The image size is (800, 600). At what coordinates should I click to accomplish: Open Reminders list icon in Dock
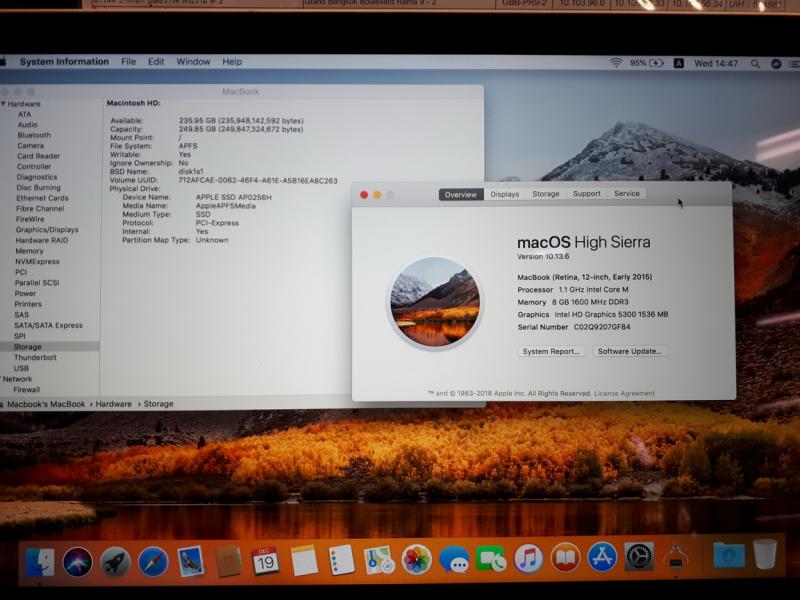341,560
